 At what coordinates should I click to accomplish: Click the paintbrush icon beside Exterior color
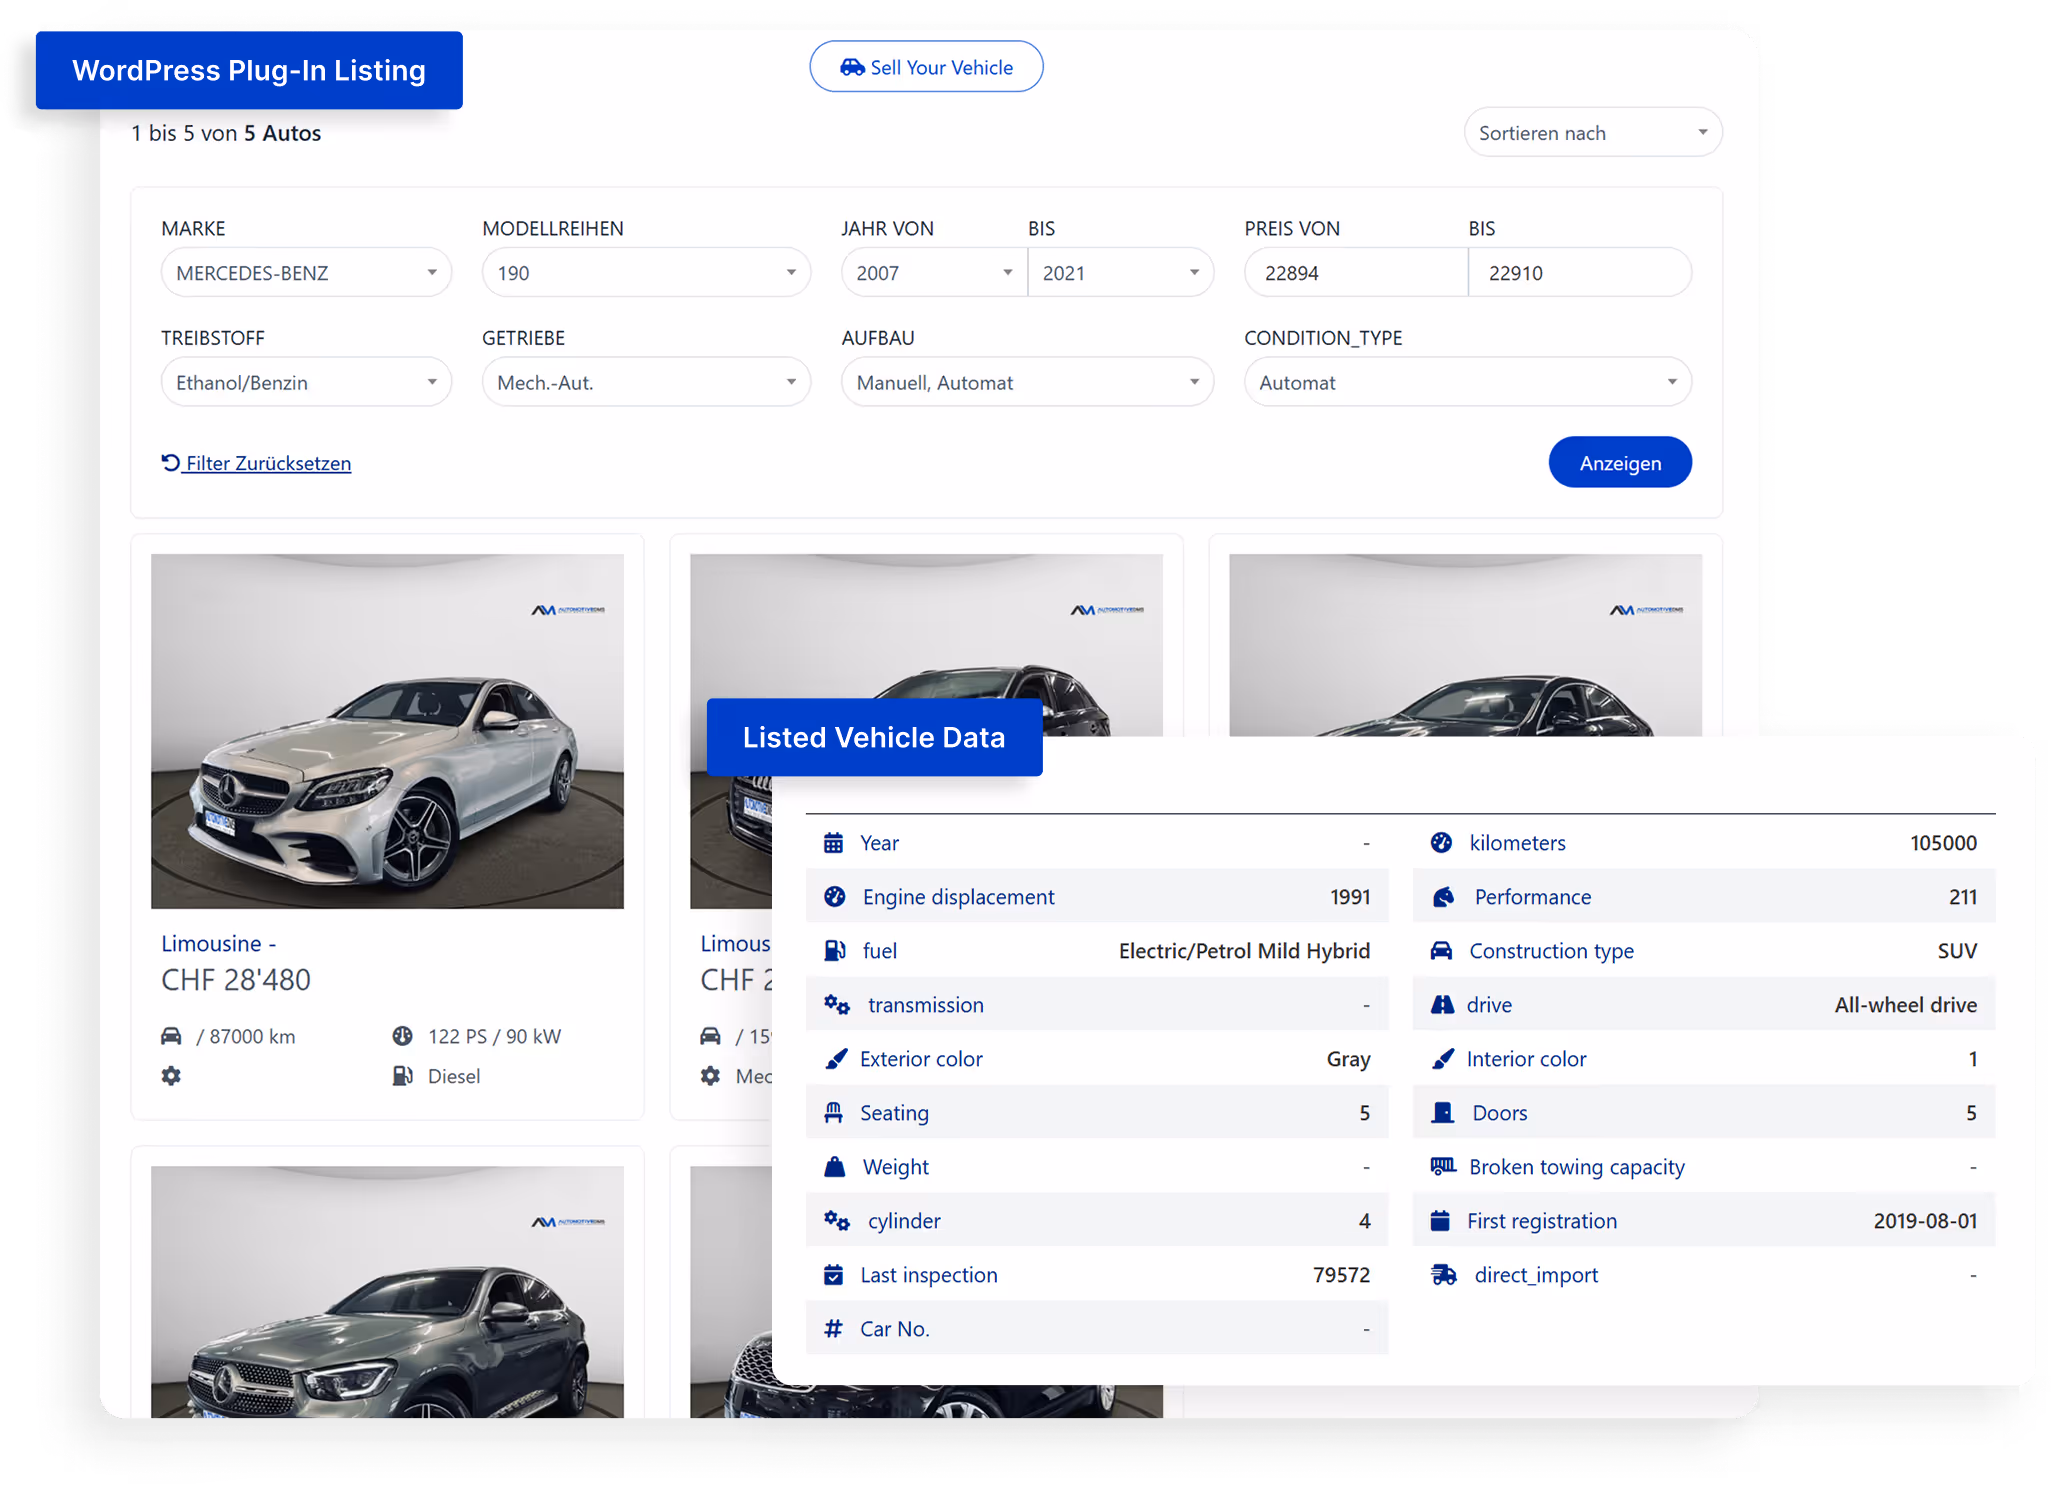835,1059
